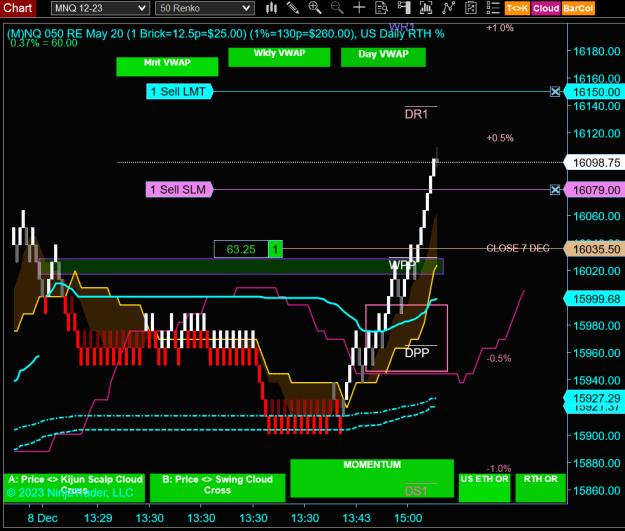Screen dimensions: 625x531
Task: Open the properties list icon
Action: click(x=493, y=8)
